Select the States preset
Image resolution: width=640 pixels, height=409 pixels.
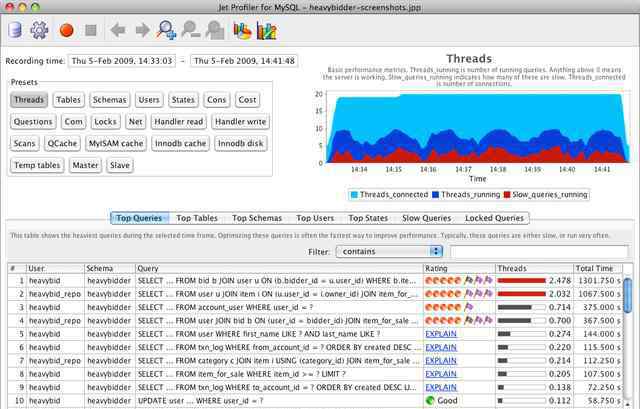(x=183, y=100)
